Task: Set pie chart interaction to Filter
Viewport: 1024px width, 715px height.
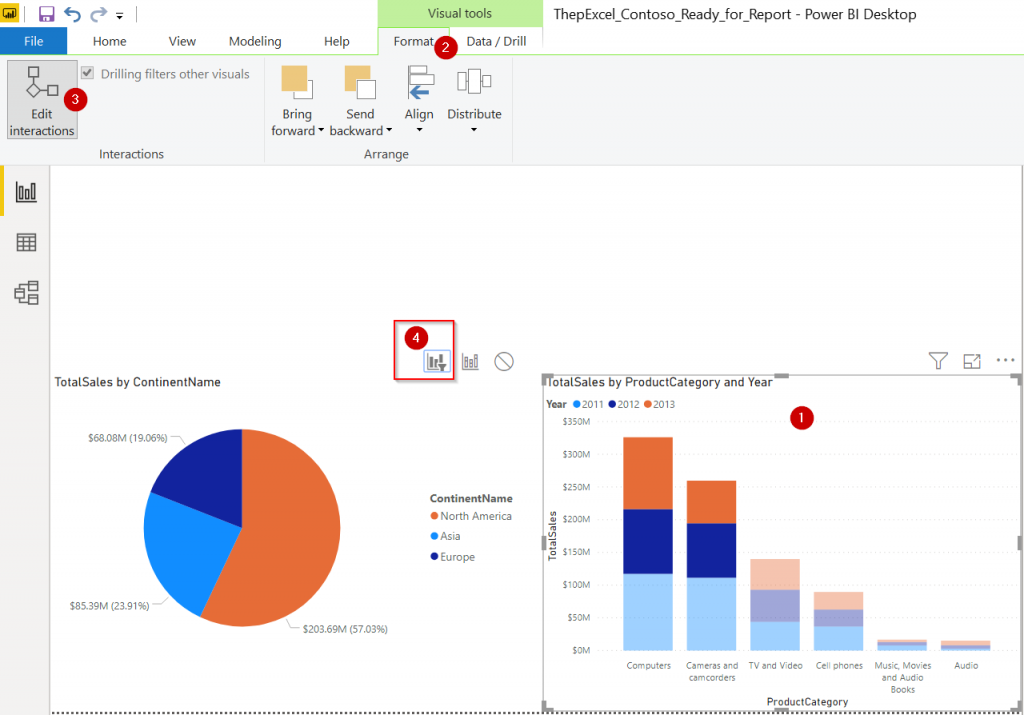Action: [437, 361]
